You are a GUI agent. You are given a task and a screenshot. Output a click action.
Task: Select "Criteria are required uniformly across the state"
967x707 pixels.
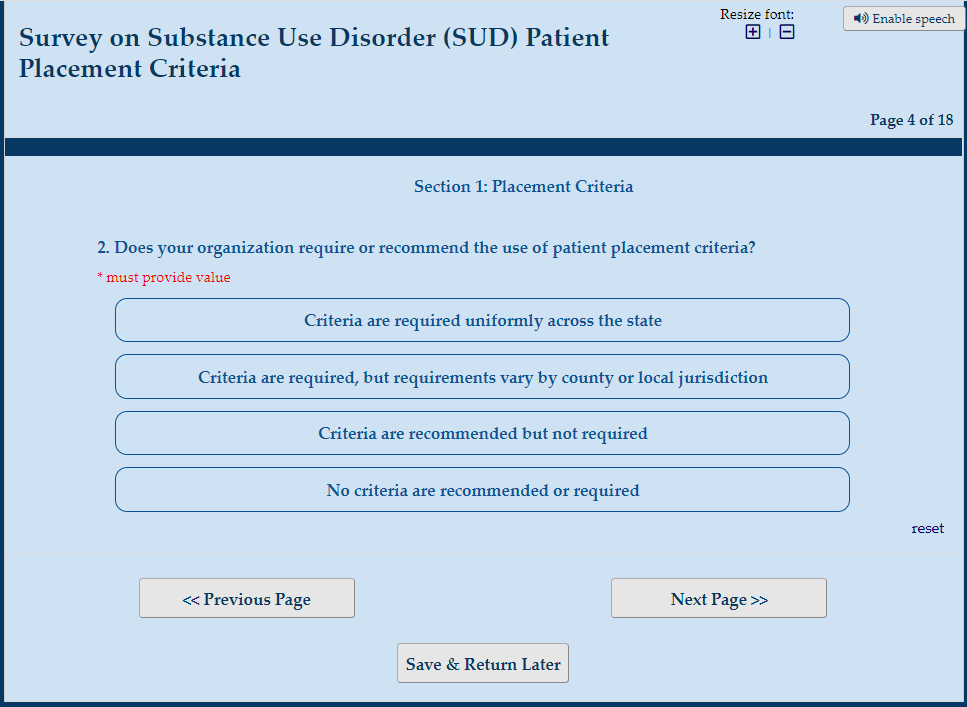coord(482,321)
